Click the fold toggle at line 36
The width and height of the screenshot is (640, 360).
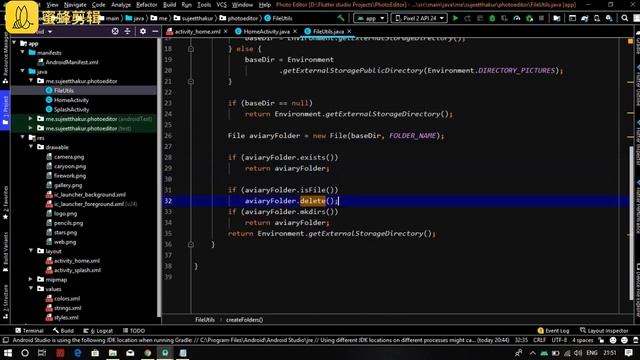pos(191,244)
